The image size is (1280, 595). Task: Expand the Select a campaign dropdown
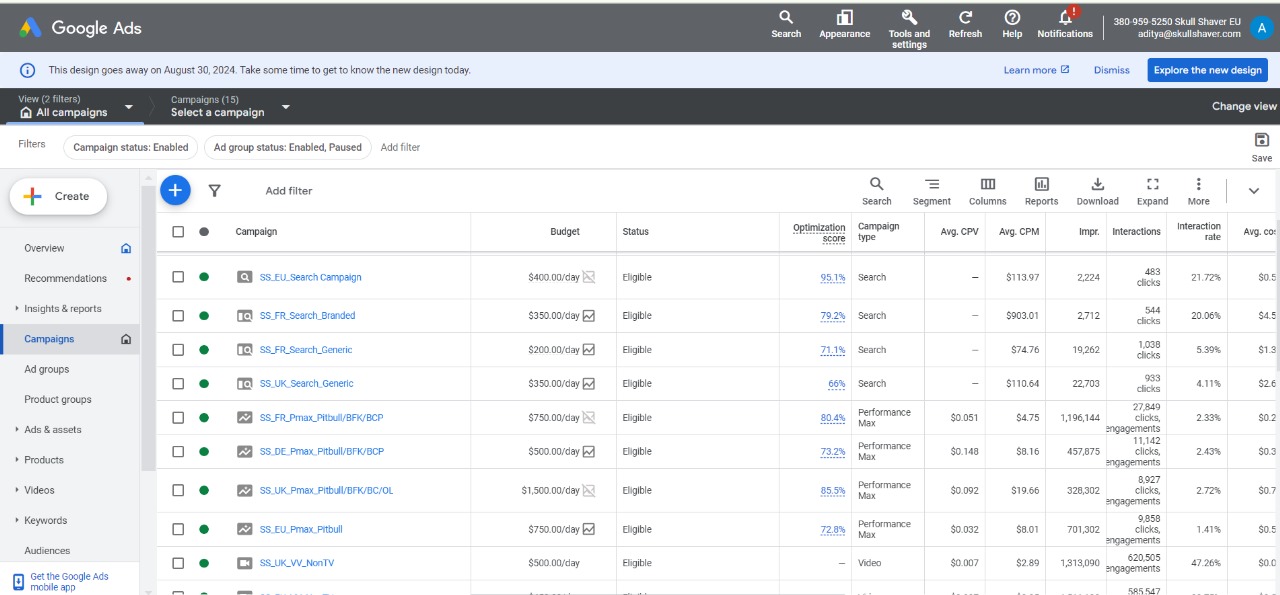(285, 107)
